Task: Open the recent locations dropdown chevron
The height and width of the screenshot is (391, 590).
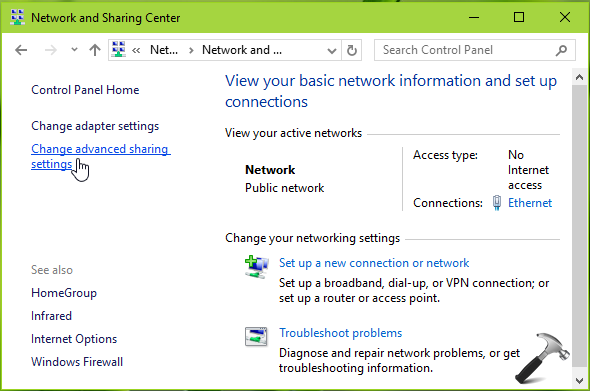Action: pyautogui.click(x=74, y=49)
